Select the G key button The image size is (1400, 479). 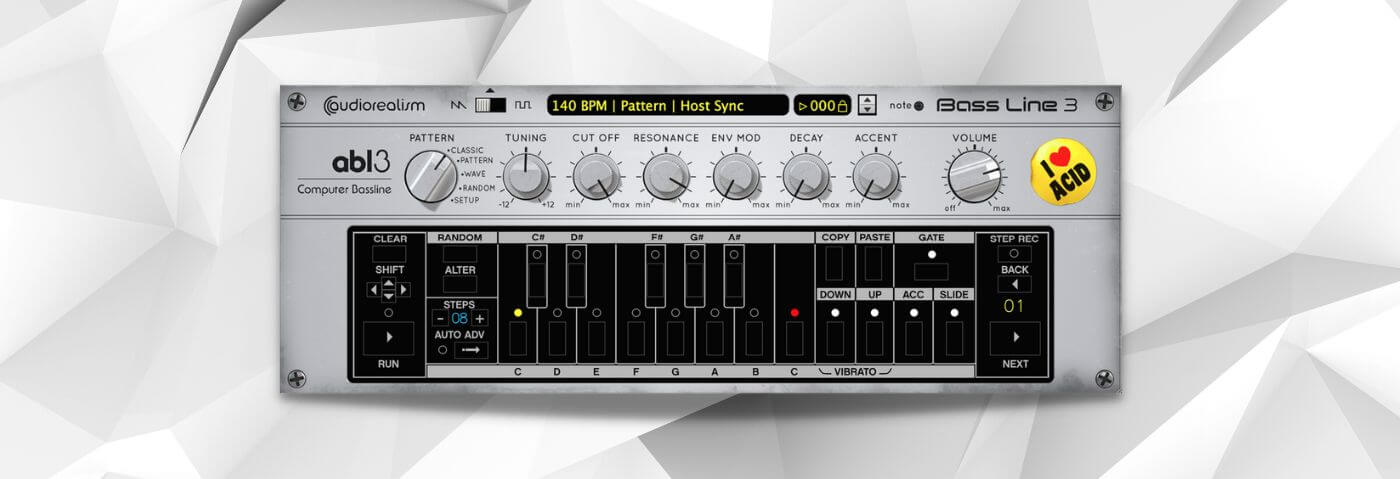coord(675,338)
